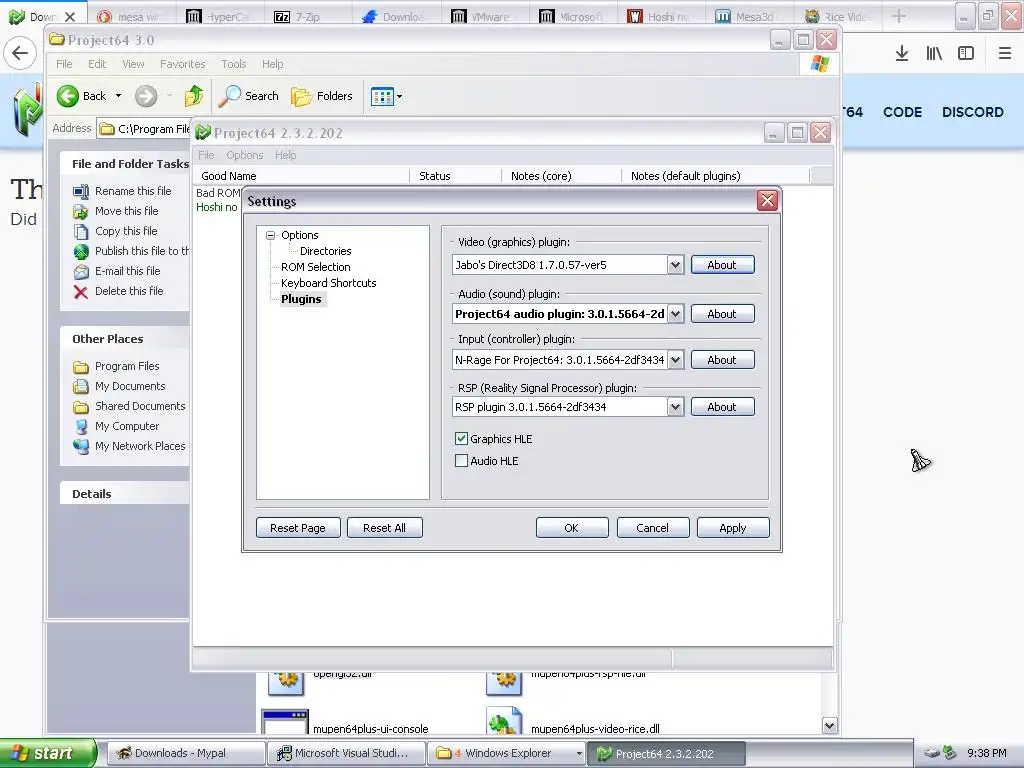Image resolution: width=1024 pixels, height=768 pixels.
Task: Toggle Folders pane in Explorer toolbar
Action: 322,96
